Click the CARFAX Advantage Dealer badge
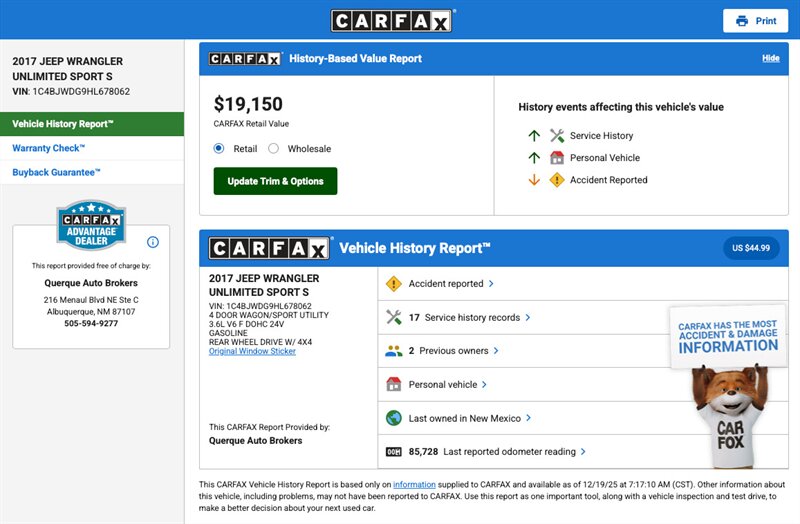 coord(91,223)
